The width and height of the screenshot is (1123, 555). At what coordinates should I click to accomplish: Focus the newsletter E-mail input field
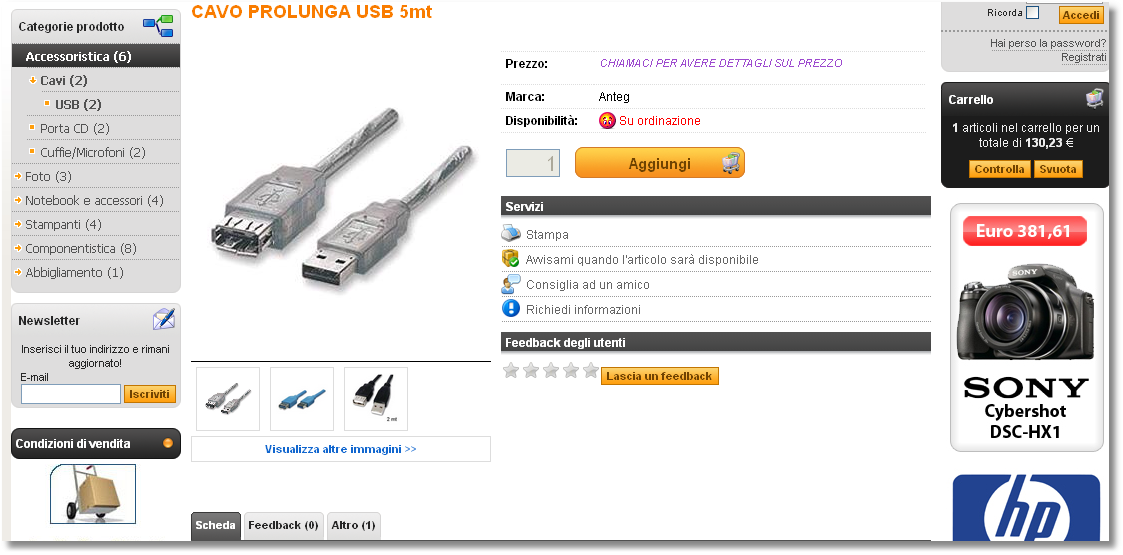click(71, 394)
